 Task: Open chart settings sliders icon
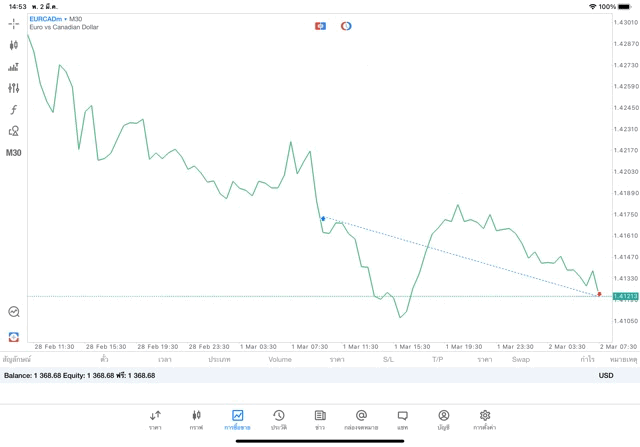(14, 88)
